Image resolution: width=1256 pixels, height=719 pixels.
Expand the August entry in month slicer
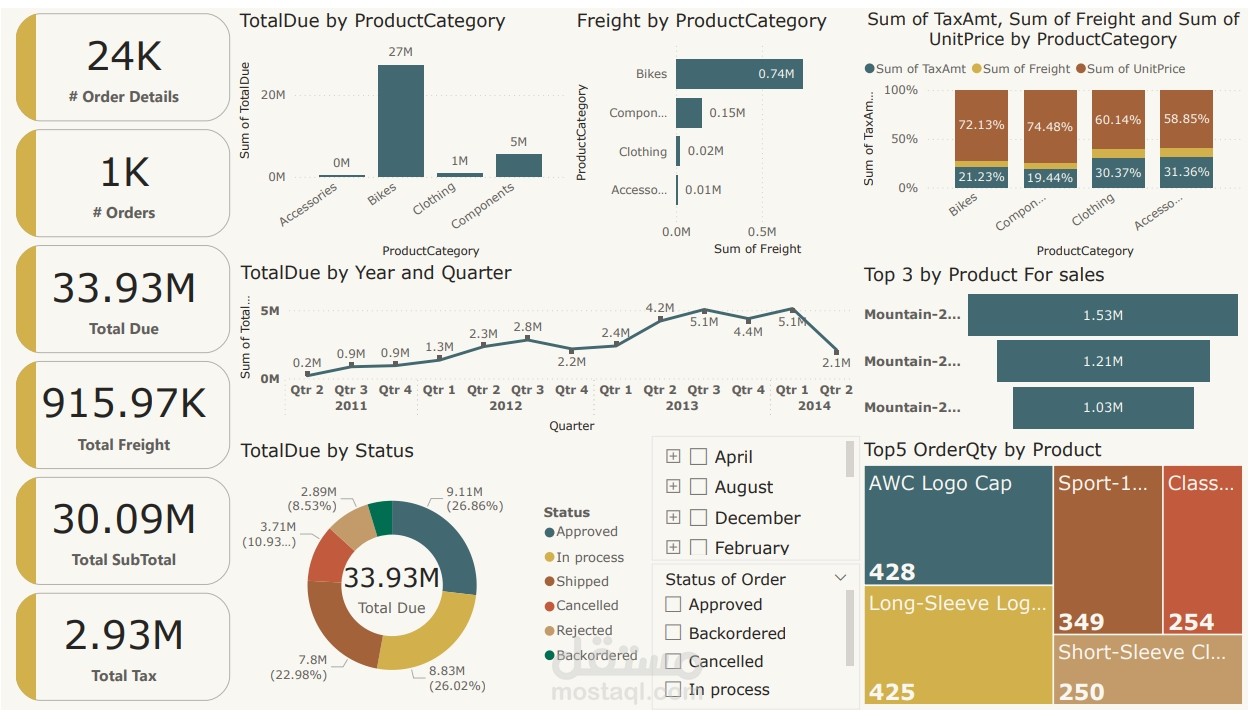tap(675, 487)
